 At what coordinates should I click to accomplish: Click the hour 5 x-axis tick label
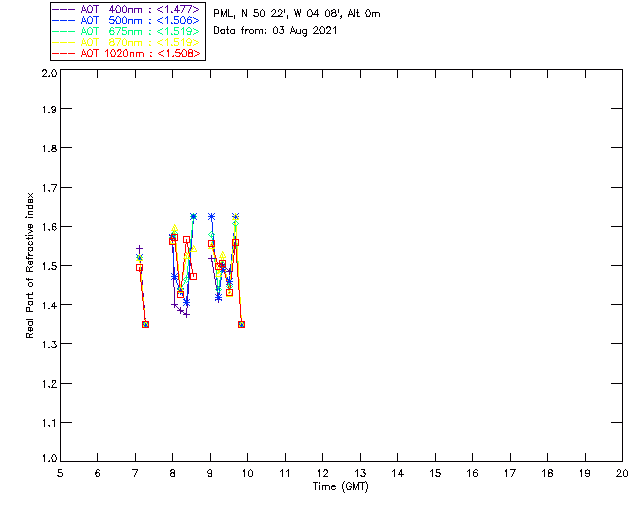60,473
